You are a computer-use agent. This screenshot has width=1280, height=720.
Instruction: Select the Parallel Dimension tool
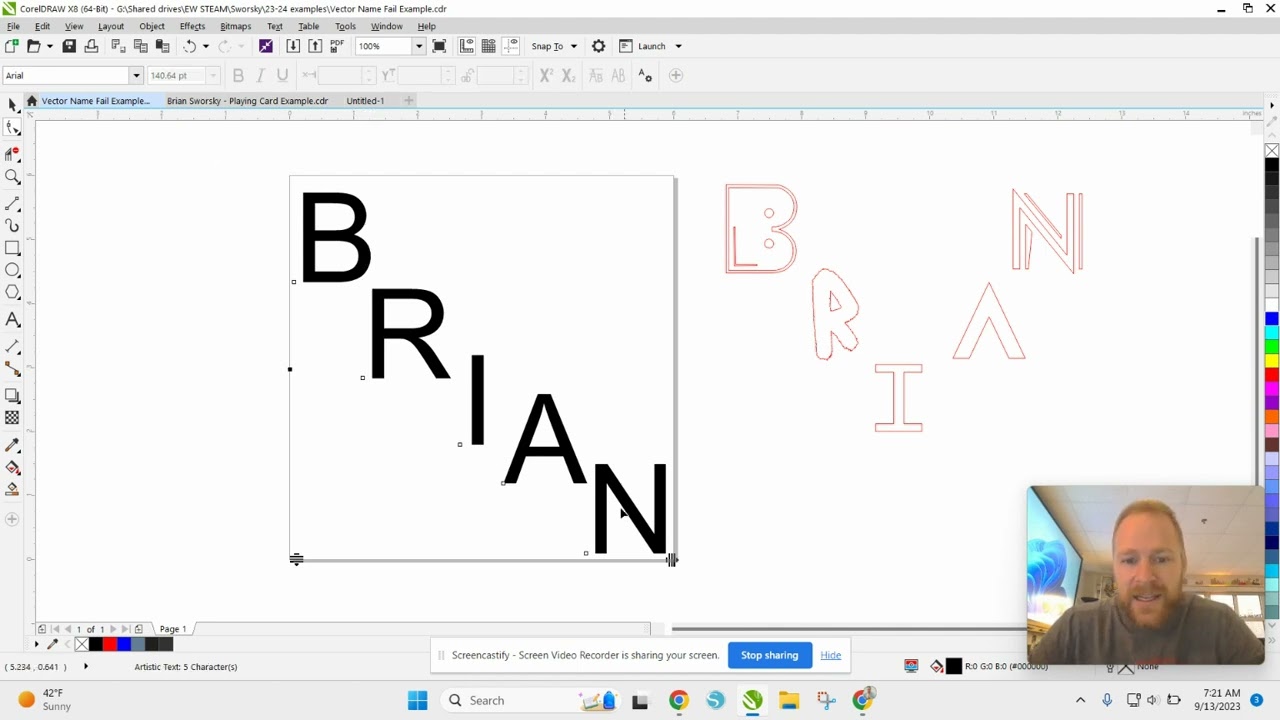pos(12,346)
